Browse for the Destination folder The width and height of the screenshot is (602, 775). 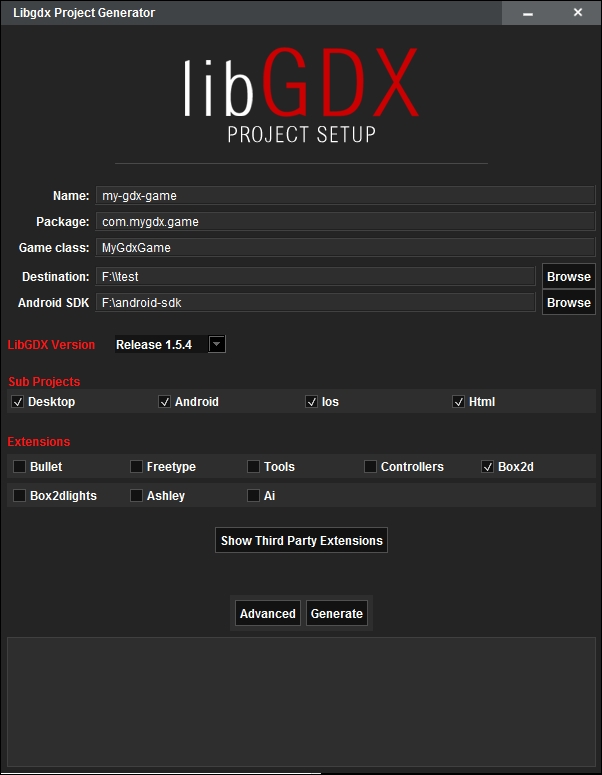point(568,276)
